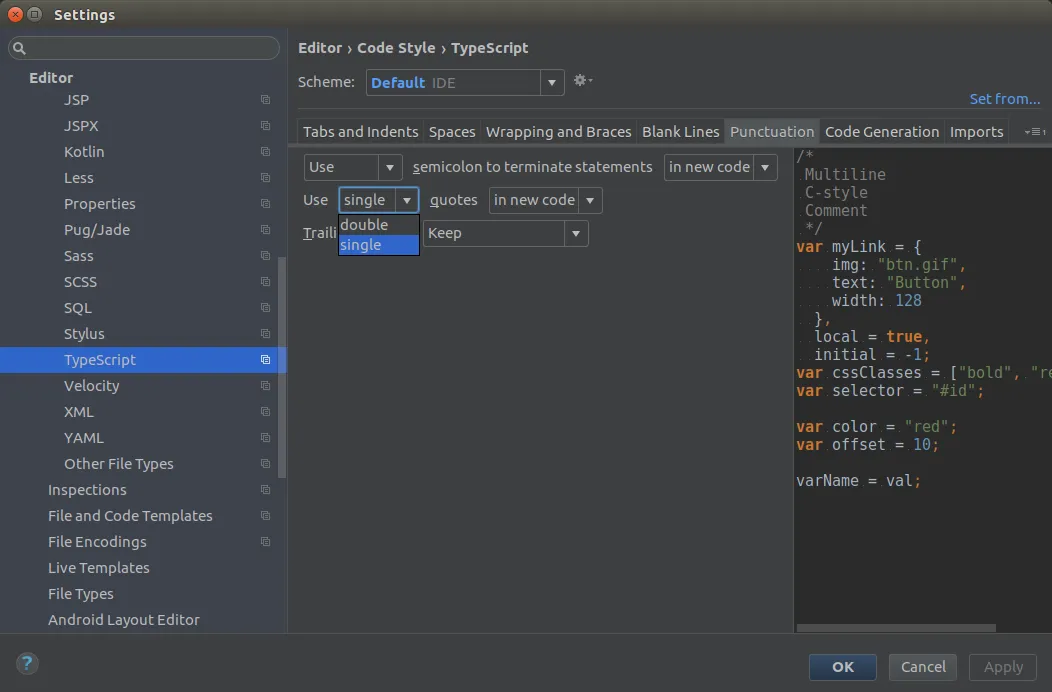Click the scheme gear settings icon
The width and height of the screenshot is (1052, 692).
(x=581, y=81)
